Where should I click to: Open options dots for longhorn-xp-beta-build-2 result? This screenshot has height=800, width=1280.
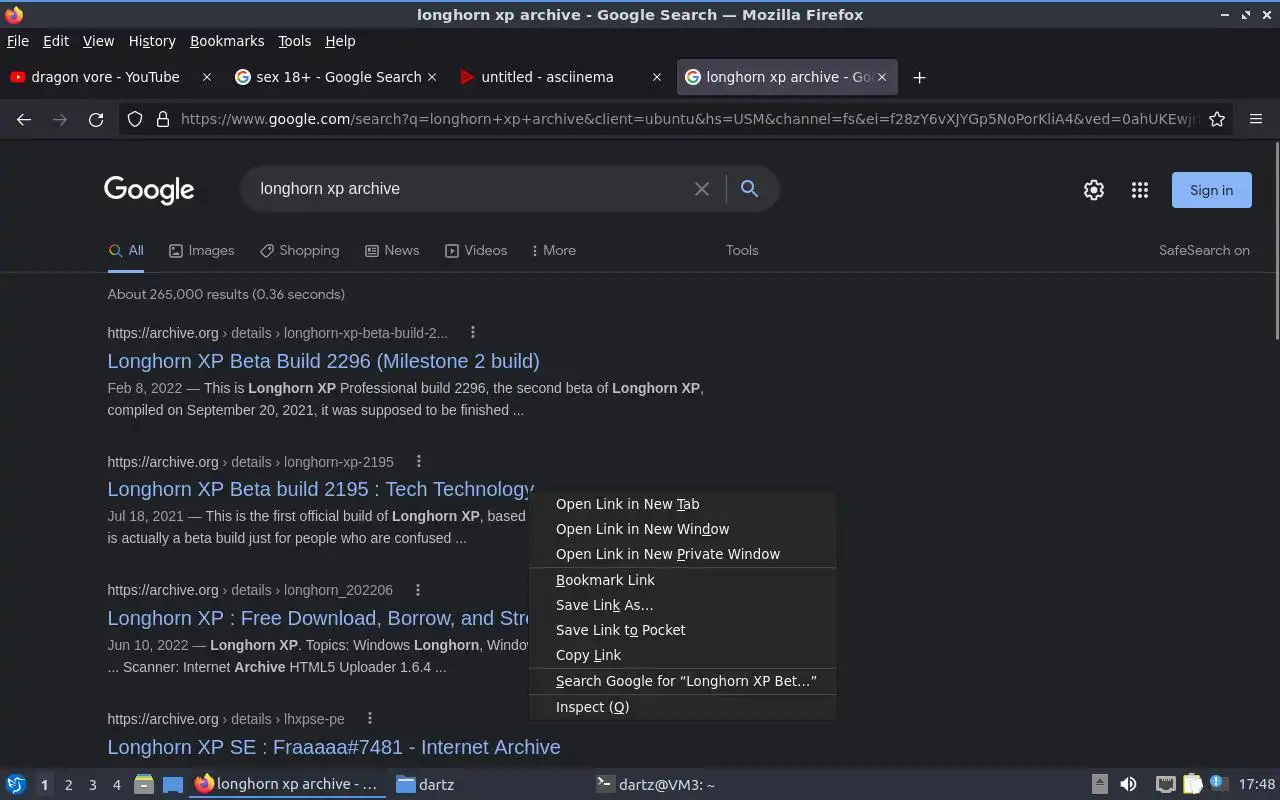coord(473,333)
